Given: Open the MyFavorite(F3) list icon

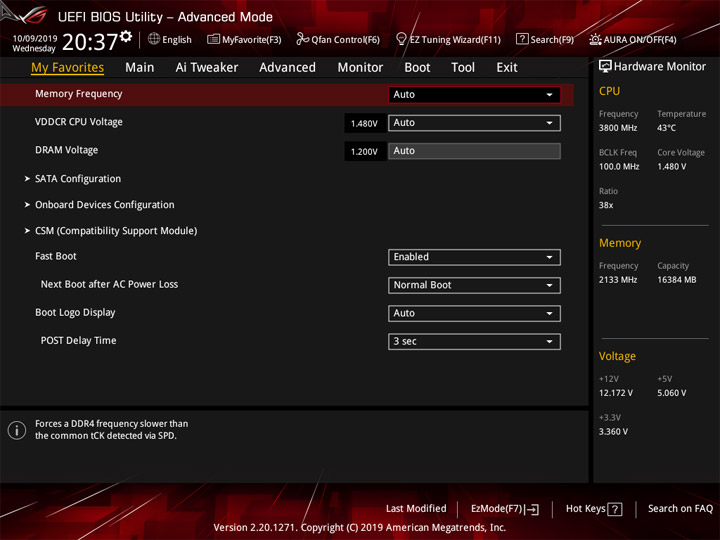Looking at the screenshot, I should pyautogui.click(x=213, y=39).
